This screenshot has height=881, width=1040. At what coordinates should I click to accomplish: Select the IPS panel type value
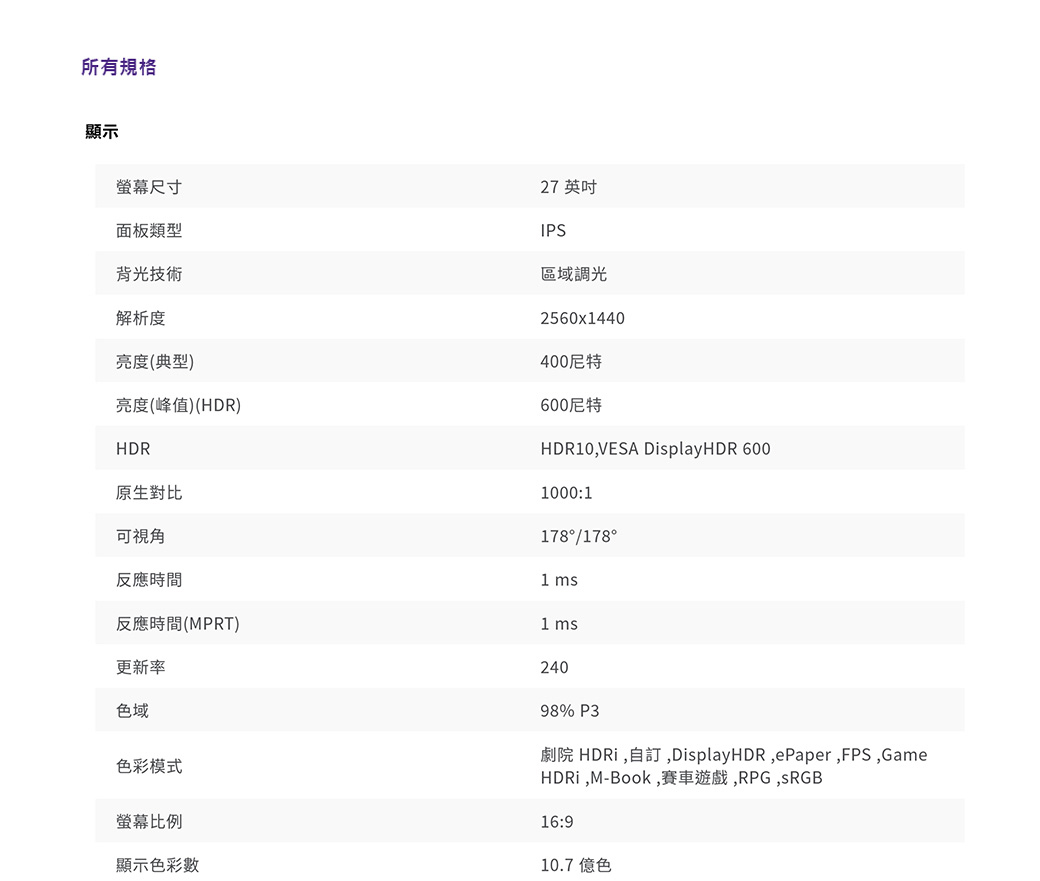tap(553, 231)
